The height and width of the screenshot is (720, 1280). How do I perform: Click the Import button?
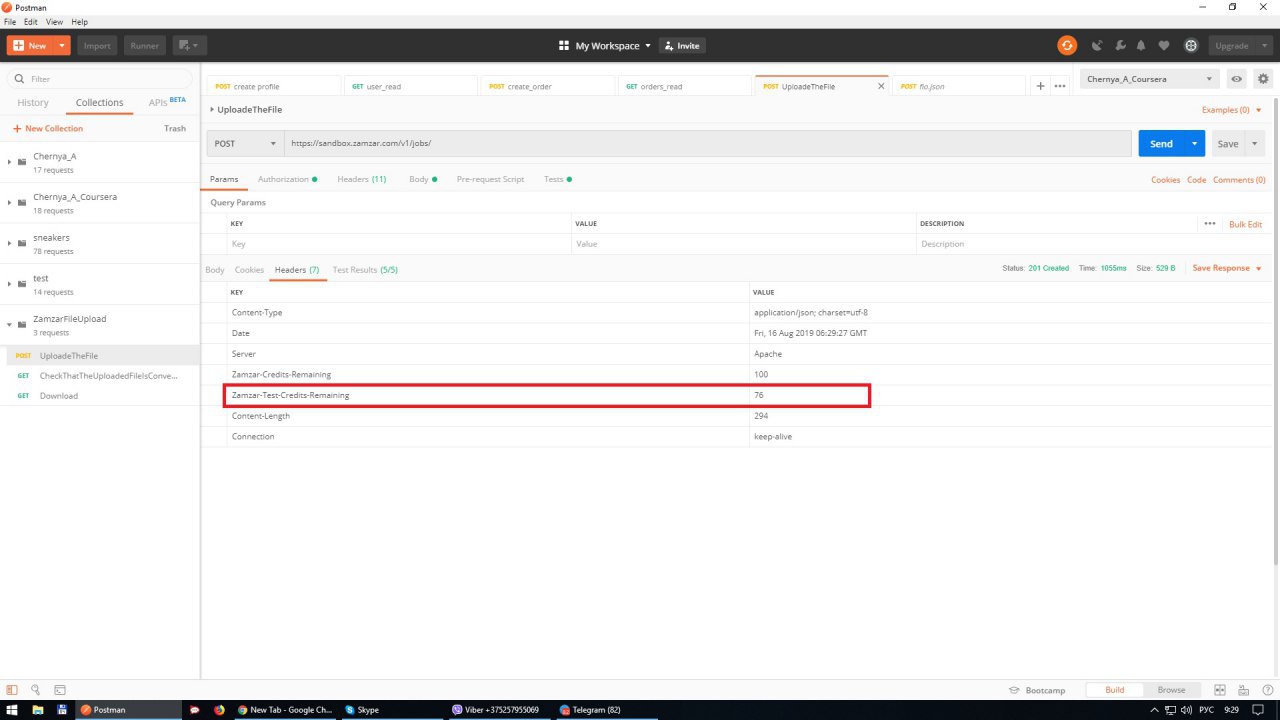(97, 45)
